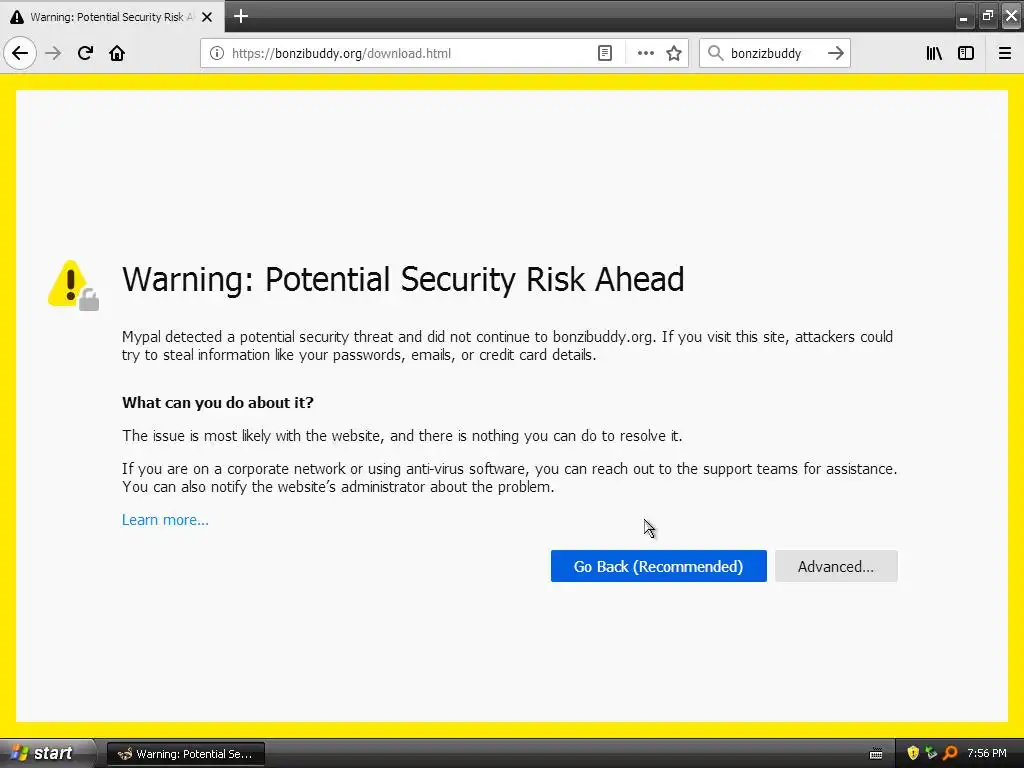Click the yellow warning triangle lock icon

pyautogui.click(x=73, y=285)
